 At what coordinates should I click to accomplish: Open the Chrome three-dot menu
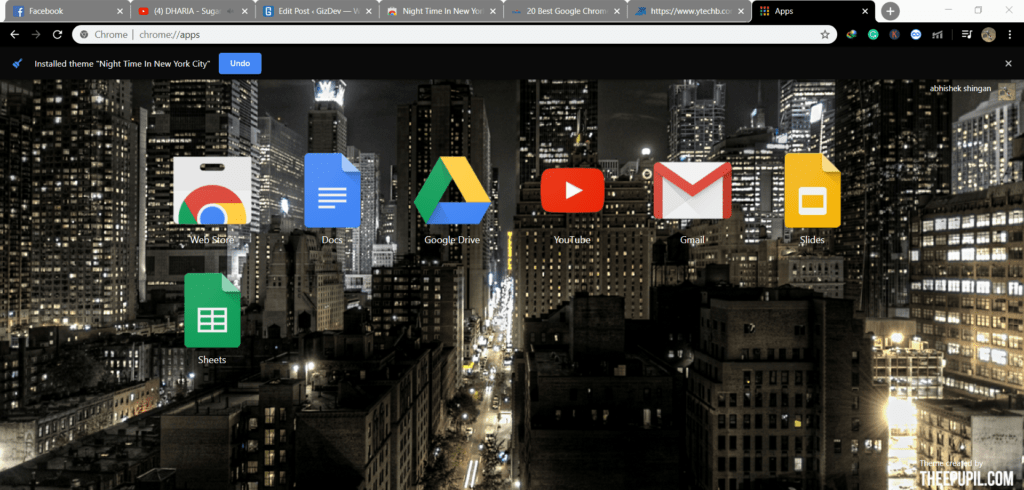pyautogui.click(x=1009, y=35)
